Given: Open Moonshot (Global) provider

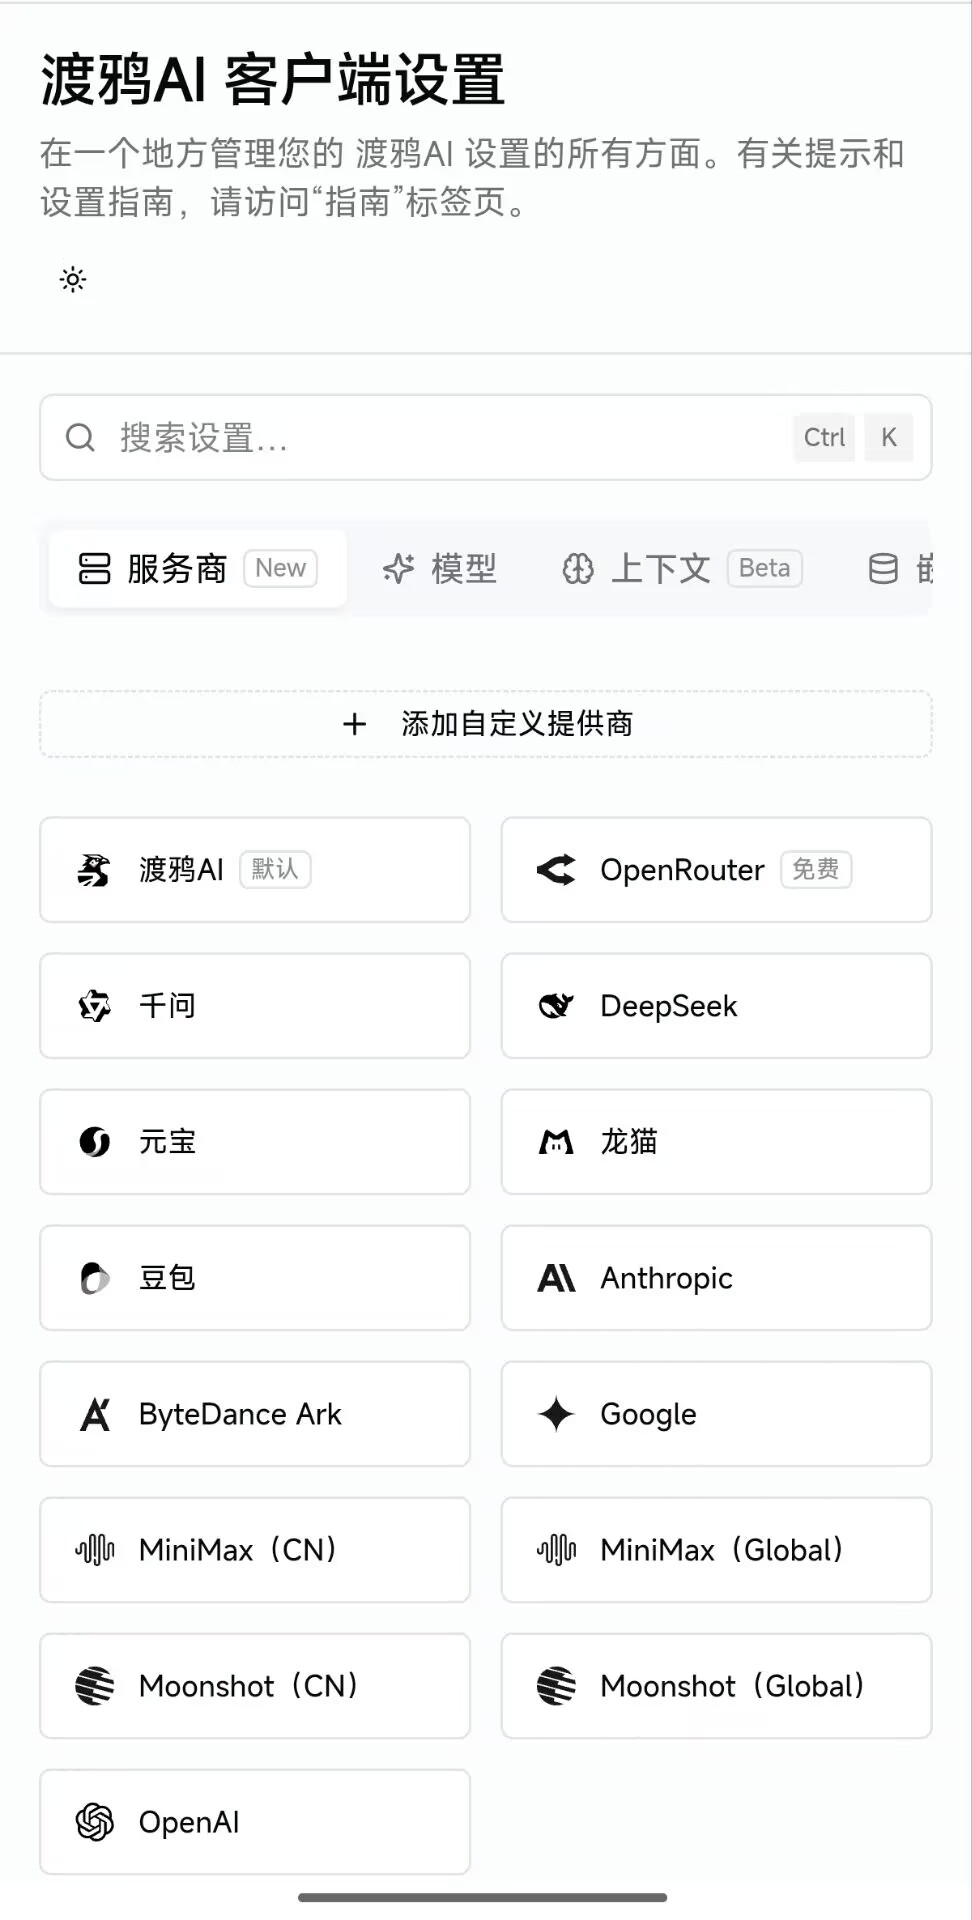Looking at the screenshot, I should 717,1686.
